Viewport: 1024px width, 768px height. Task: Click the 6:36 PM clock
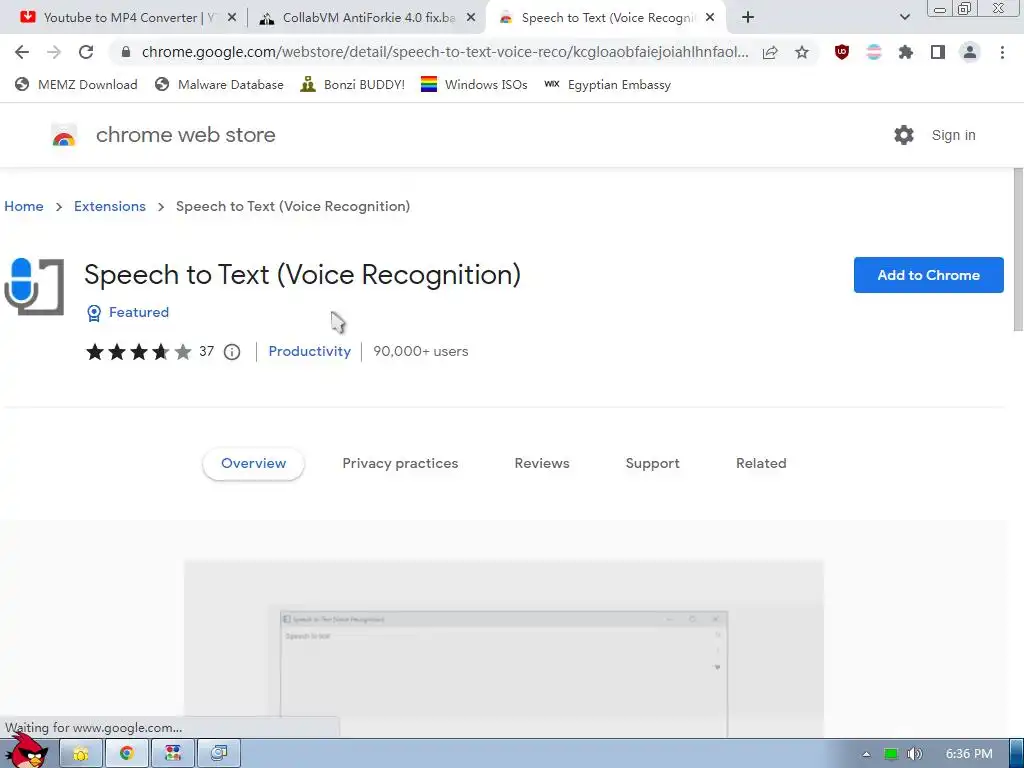coord(969,754)
